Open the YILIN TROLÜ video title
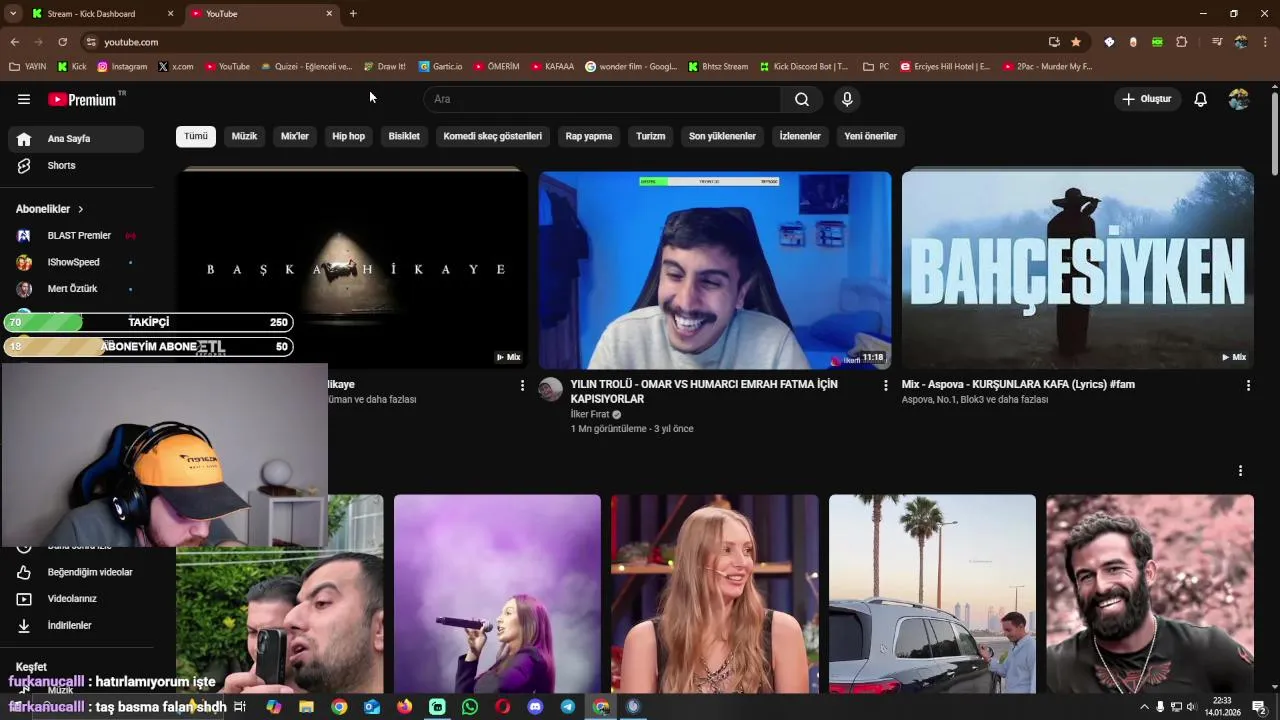The width and height of the screenshot is (1280, 720). click(704, 391)
